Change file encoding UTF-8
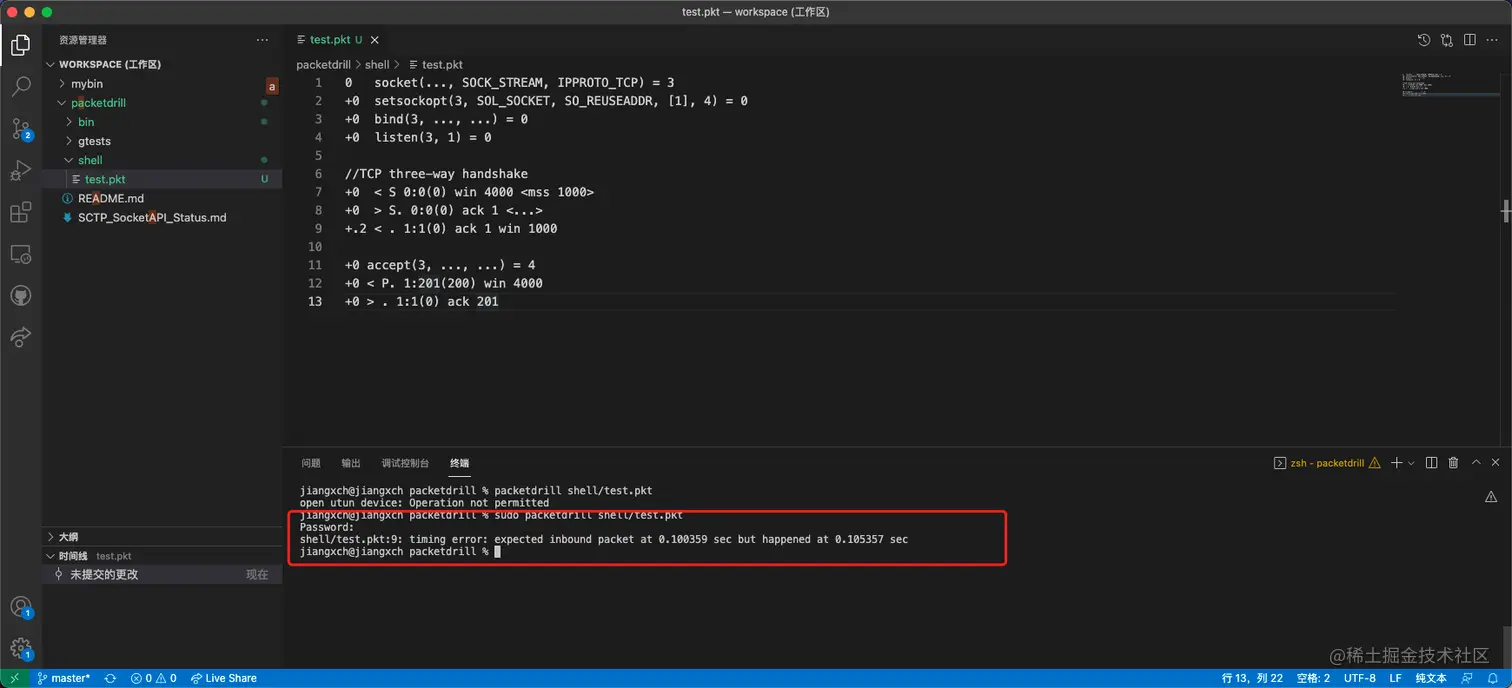This screenshot has width=1512, height=688. tap(1360, 678)
